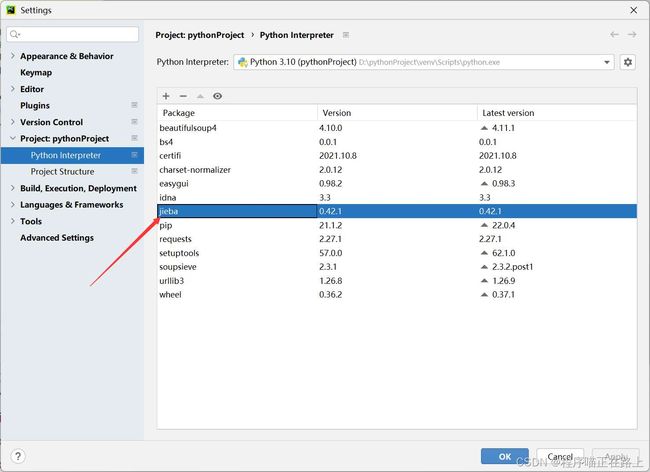Viewport: 650px width, 472px height.
Task: Click the project-level icon beside the Python Interpreter breadcrumb
Action: 346,35
